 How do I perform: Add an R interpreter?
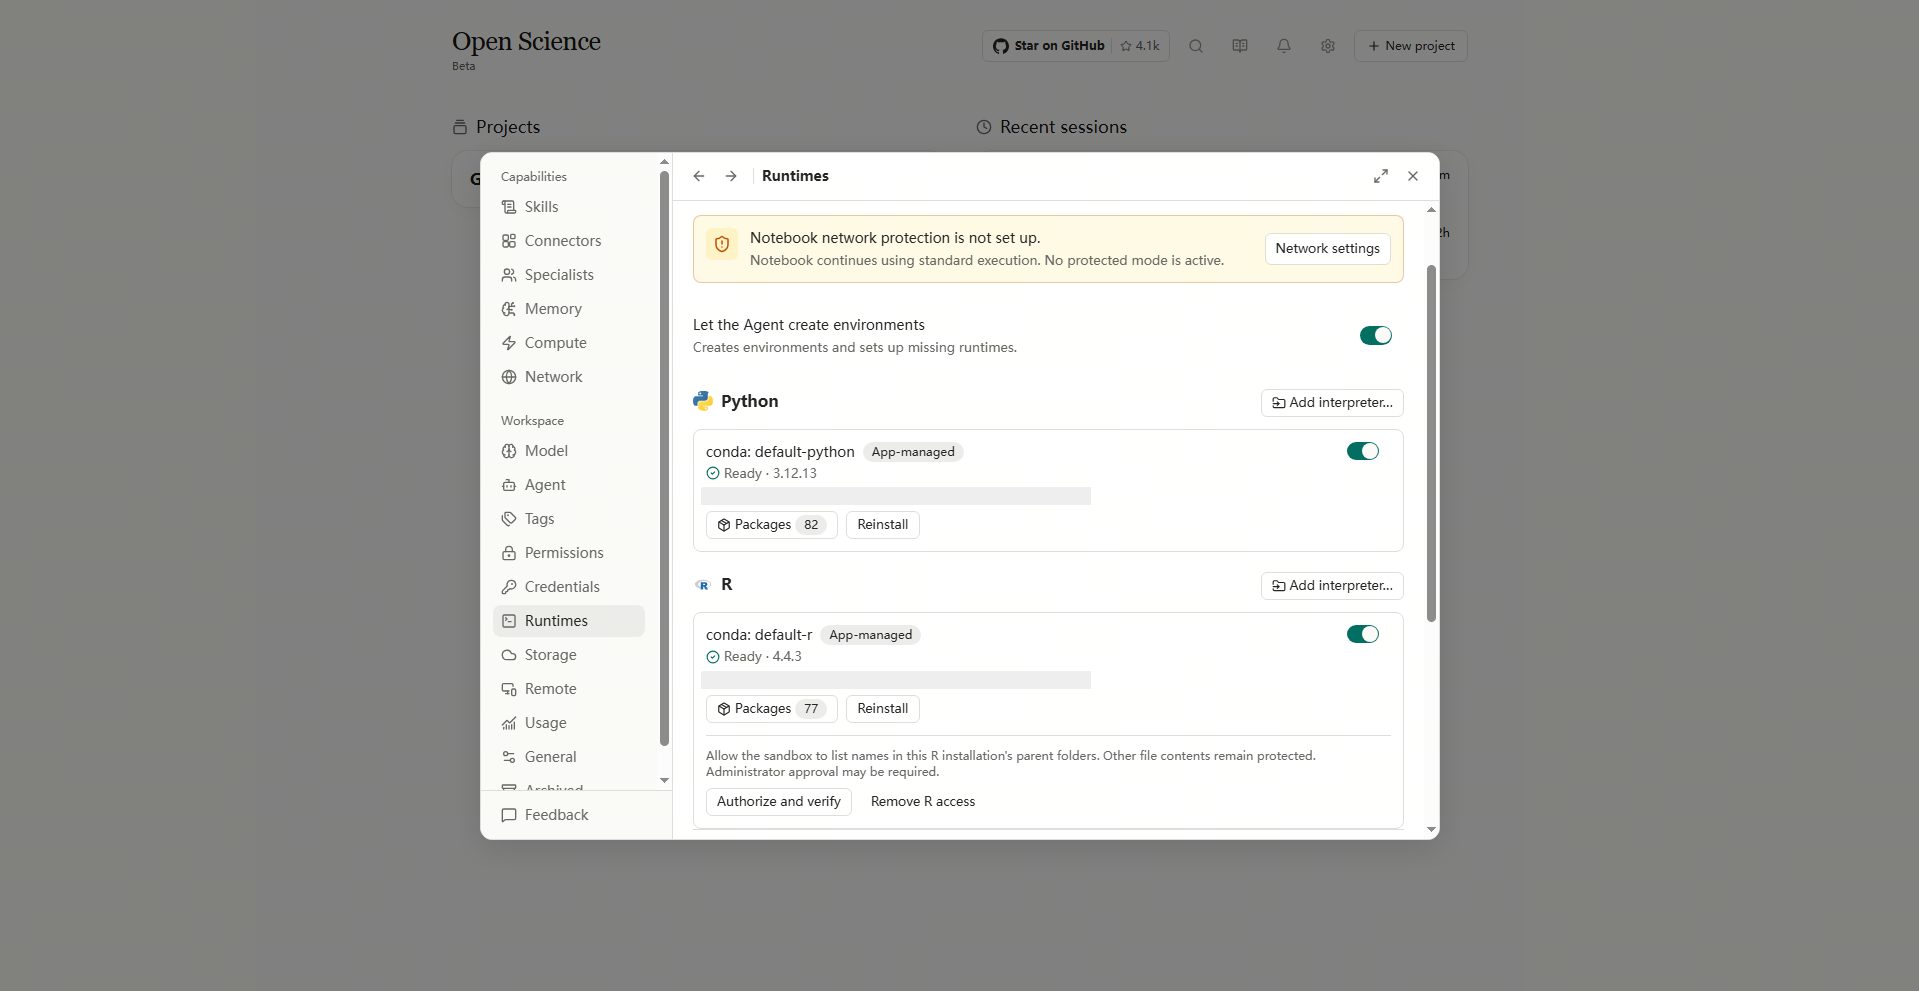[1332, 586]
